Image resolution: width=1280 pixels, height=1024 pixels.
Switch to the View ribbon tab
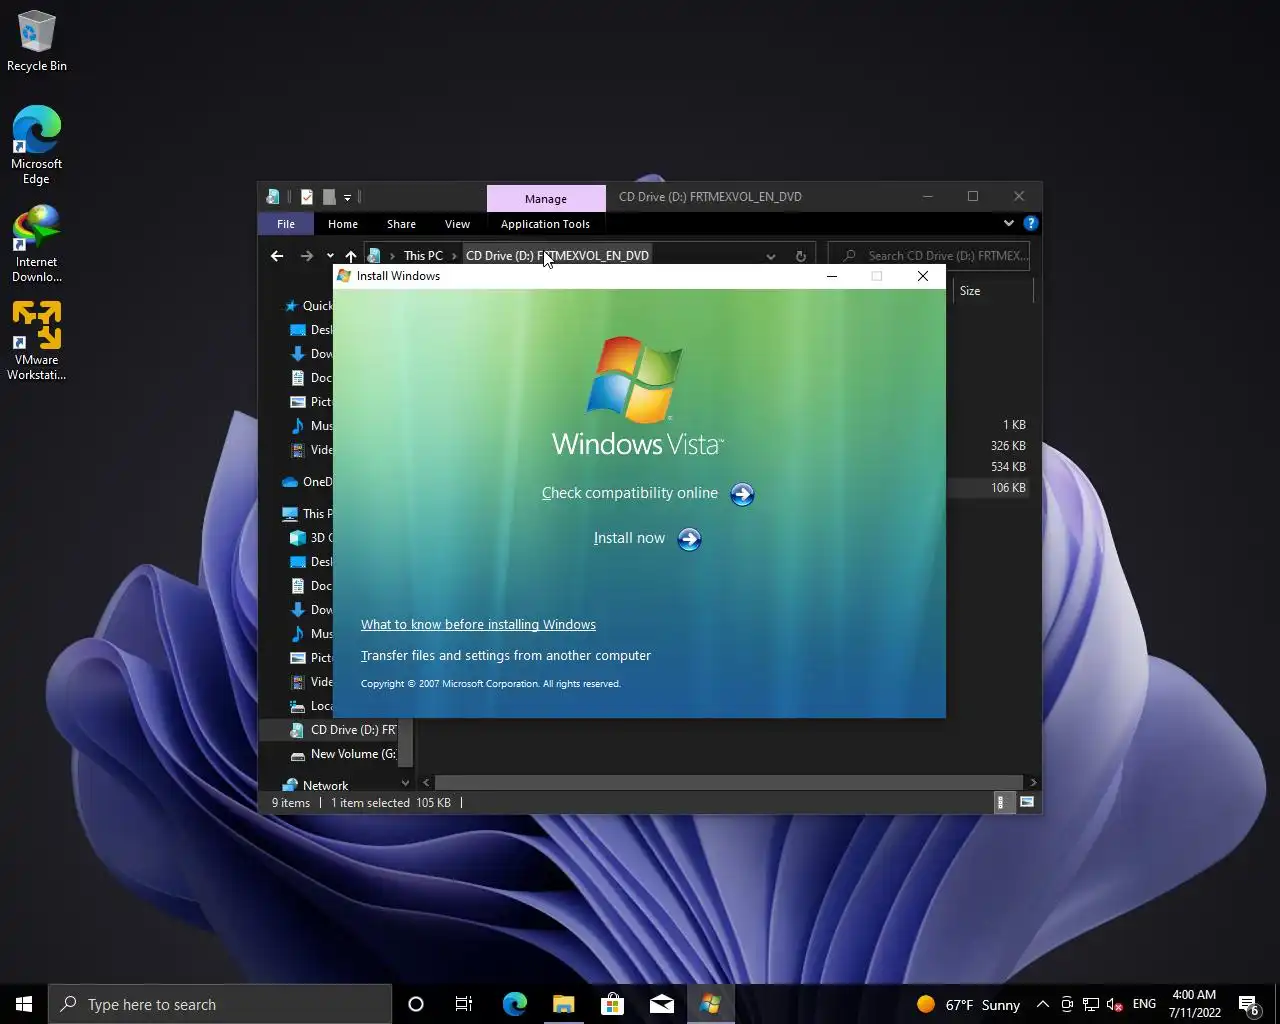[457, 224]
